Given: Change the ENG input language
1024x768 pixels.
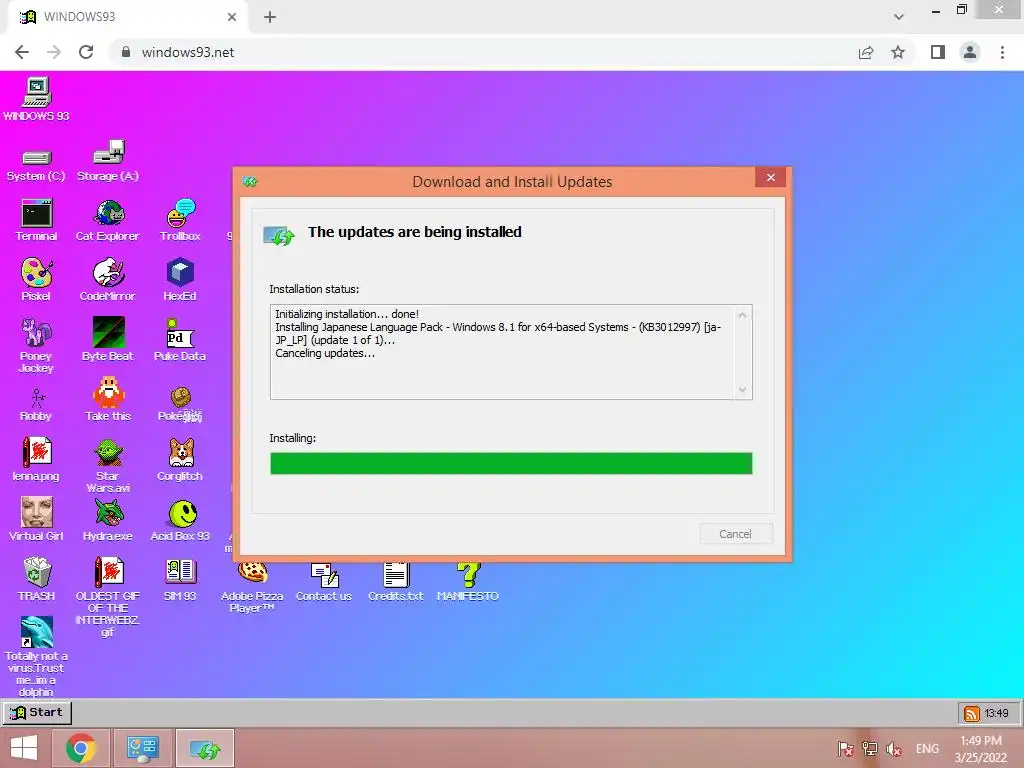Looking at the screenshot, I should (x=927, y=749).
